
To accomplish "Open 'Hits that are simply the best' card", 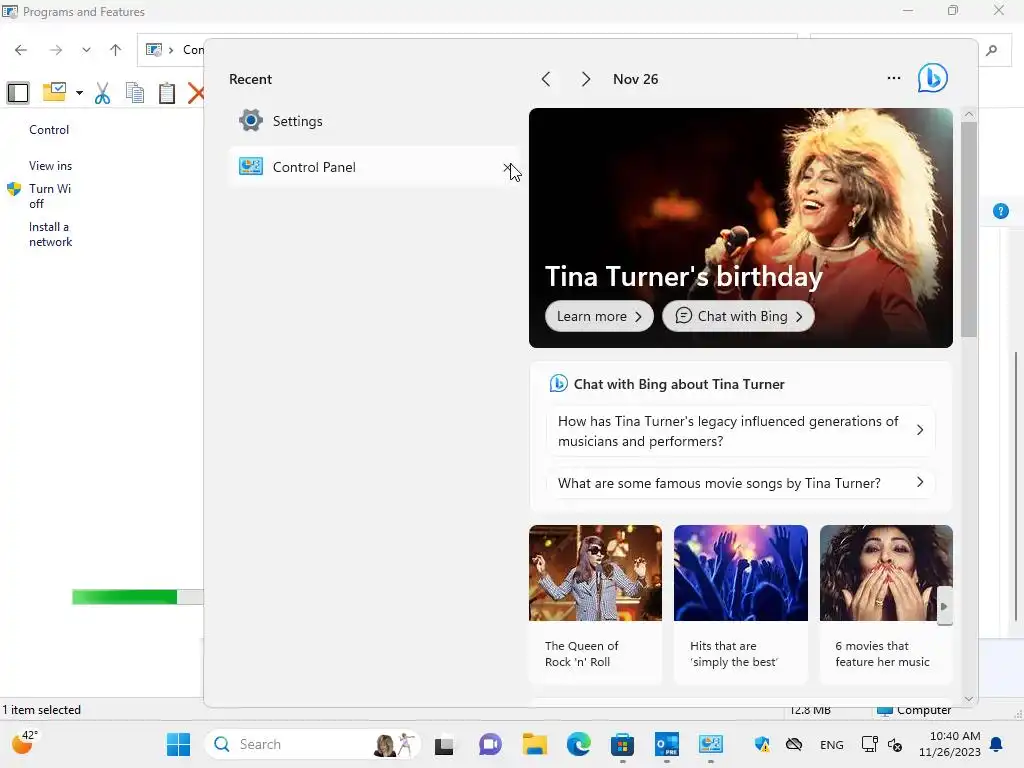I will coord(741,603).
